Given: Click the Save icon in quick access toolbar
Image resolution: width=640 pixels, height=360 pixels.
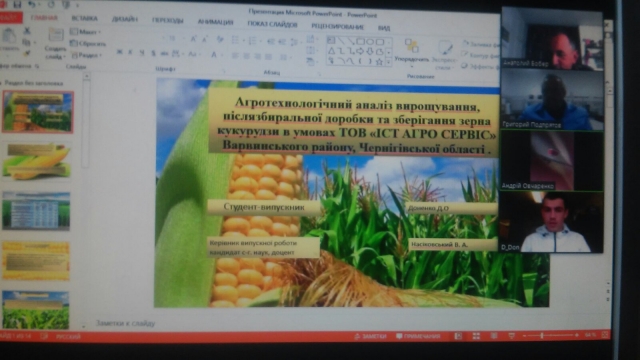Looking at the screenshot, I should (18, 4).
